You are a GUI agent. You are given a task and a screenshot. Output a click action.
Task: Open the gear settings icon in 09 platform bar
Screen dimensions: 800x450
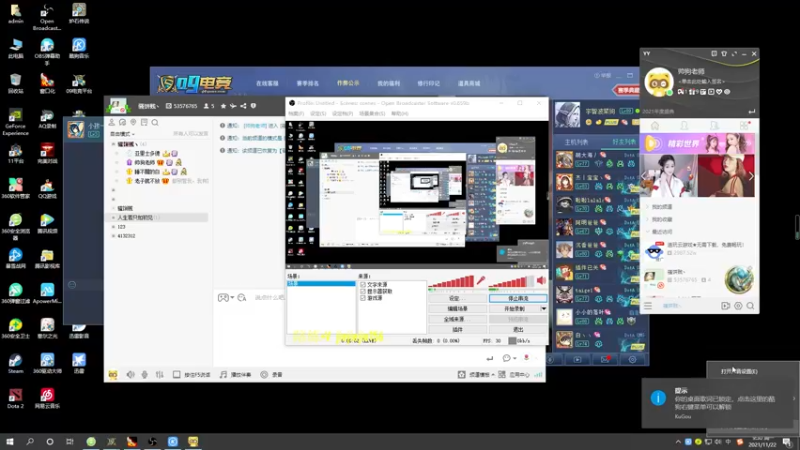tap(632, 359)
